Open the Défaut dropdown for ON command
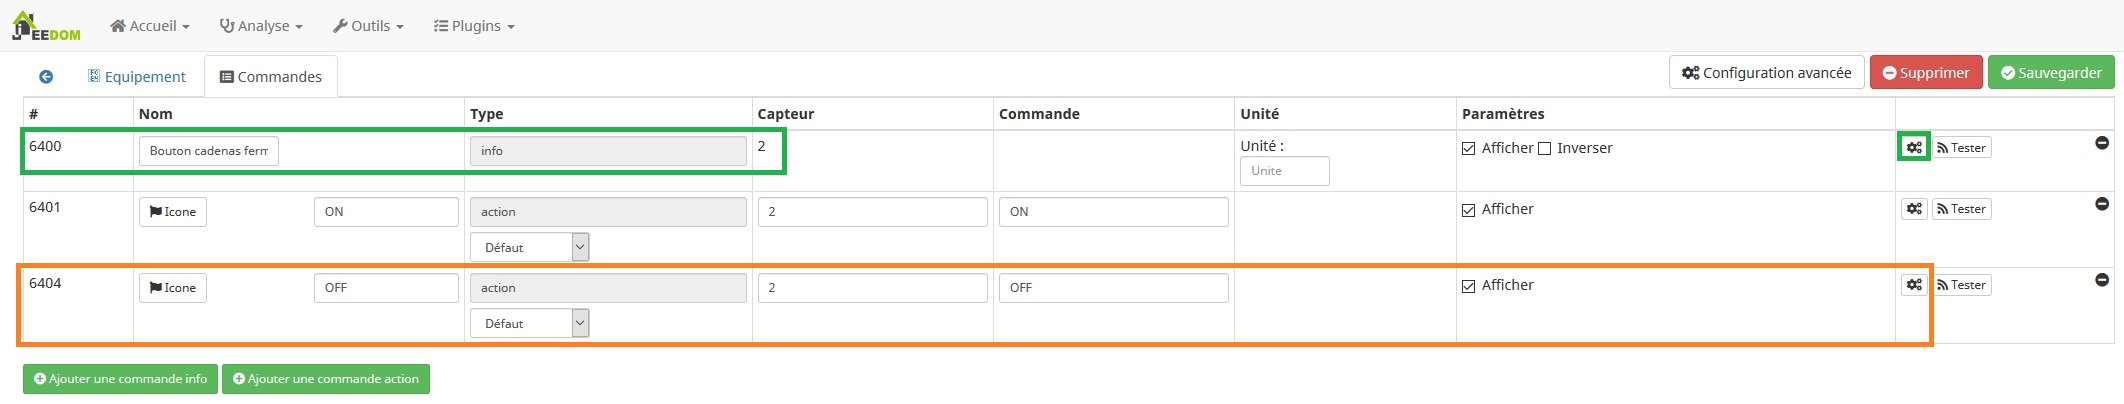 529,247
